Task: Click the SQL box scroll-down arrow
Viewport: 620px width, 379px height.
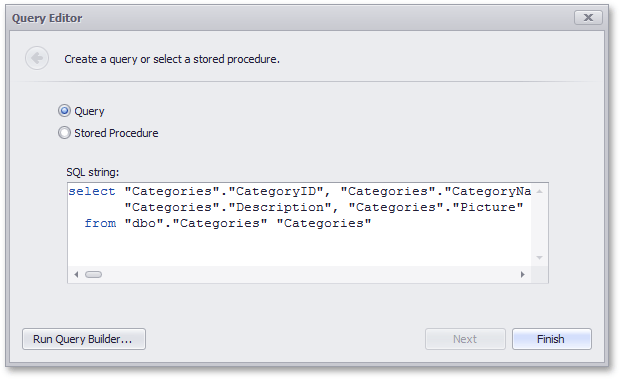Action: (539, 258)
